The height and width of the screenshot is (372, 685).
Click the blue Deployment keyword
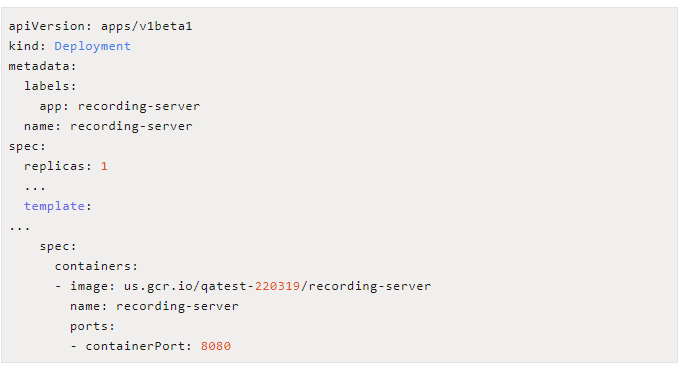(x=92, y=46)
